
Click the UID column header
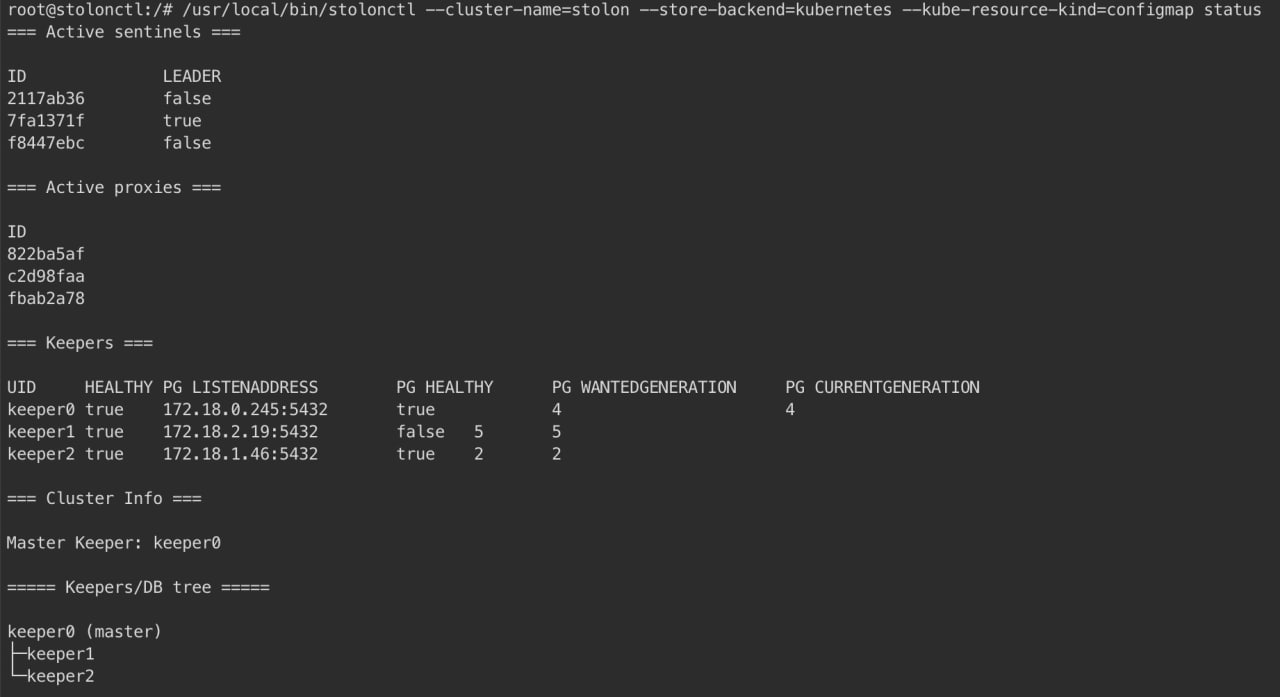(x=22, y=387)
